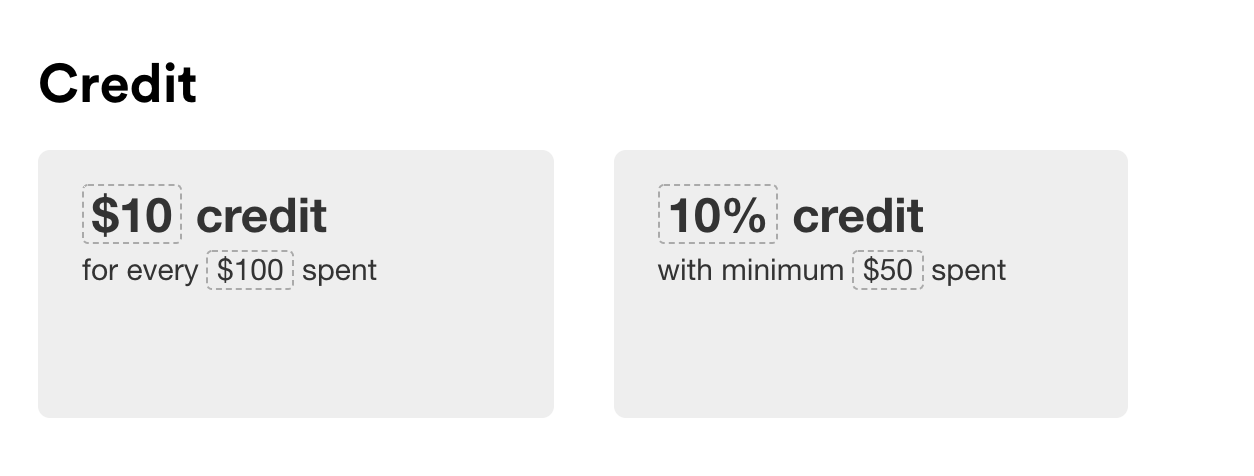Click the "for every" label text

(x=140, y=270)
